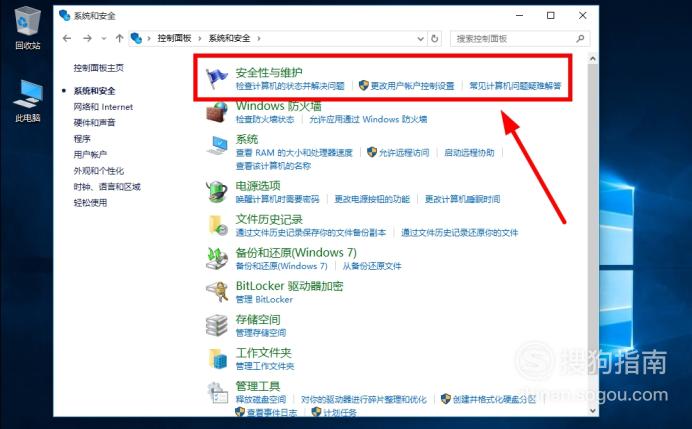Click 创建并格式化硬盘分区 link
The width and height of the screenshot is (692, 429).
click(494, 399)
